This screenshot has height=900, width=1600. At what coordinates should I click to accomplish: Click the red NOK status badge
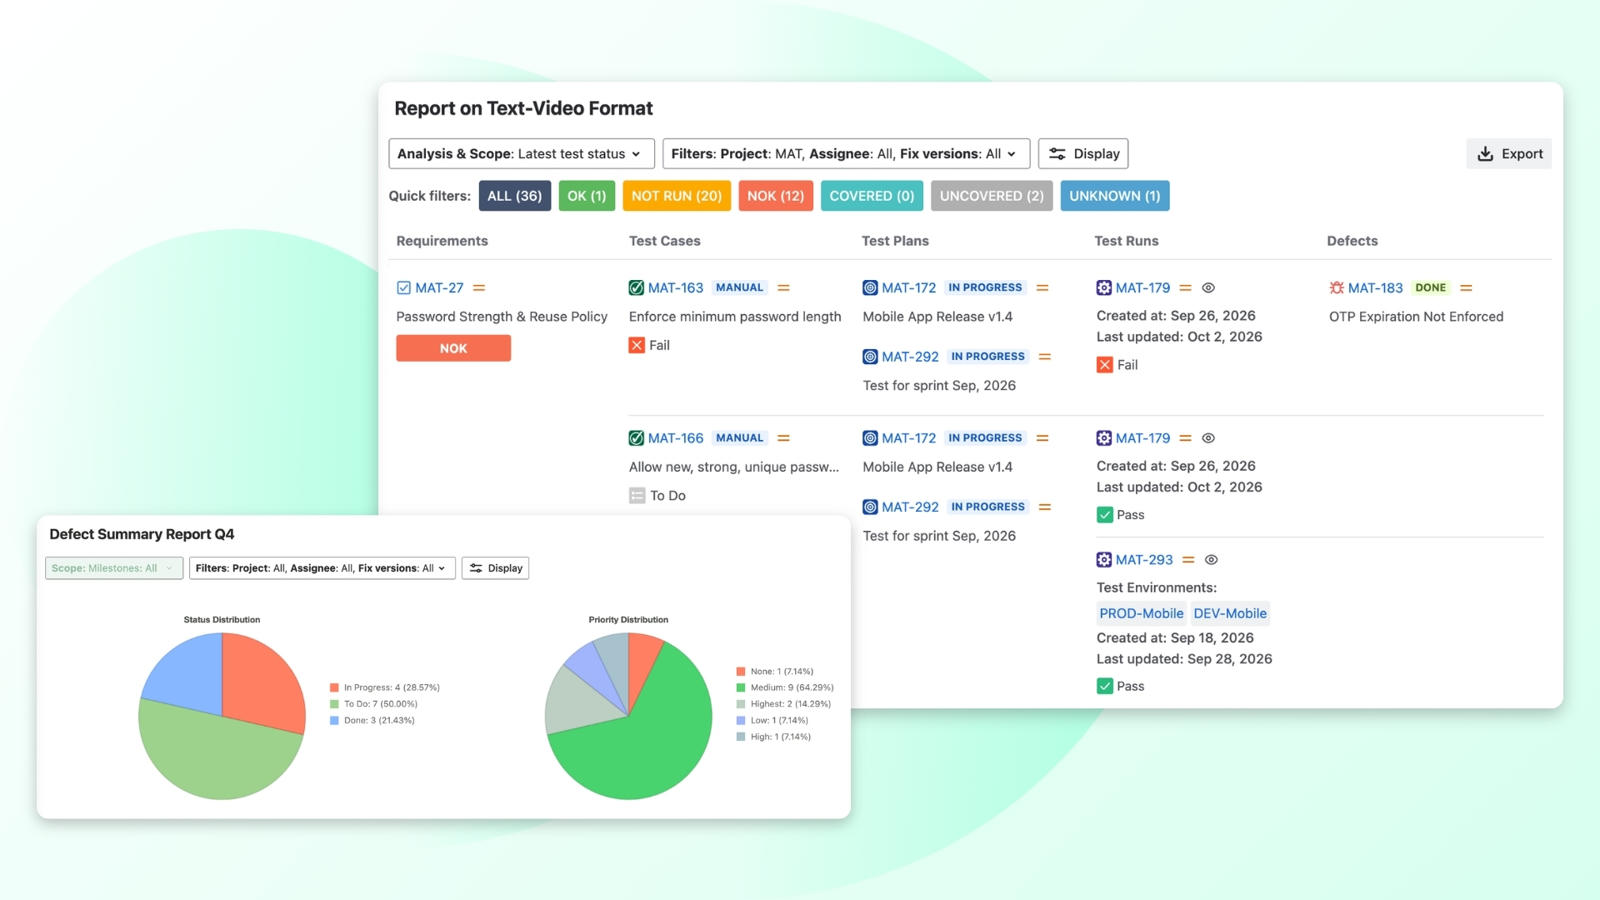(x=453, y=348)
